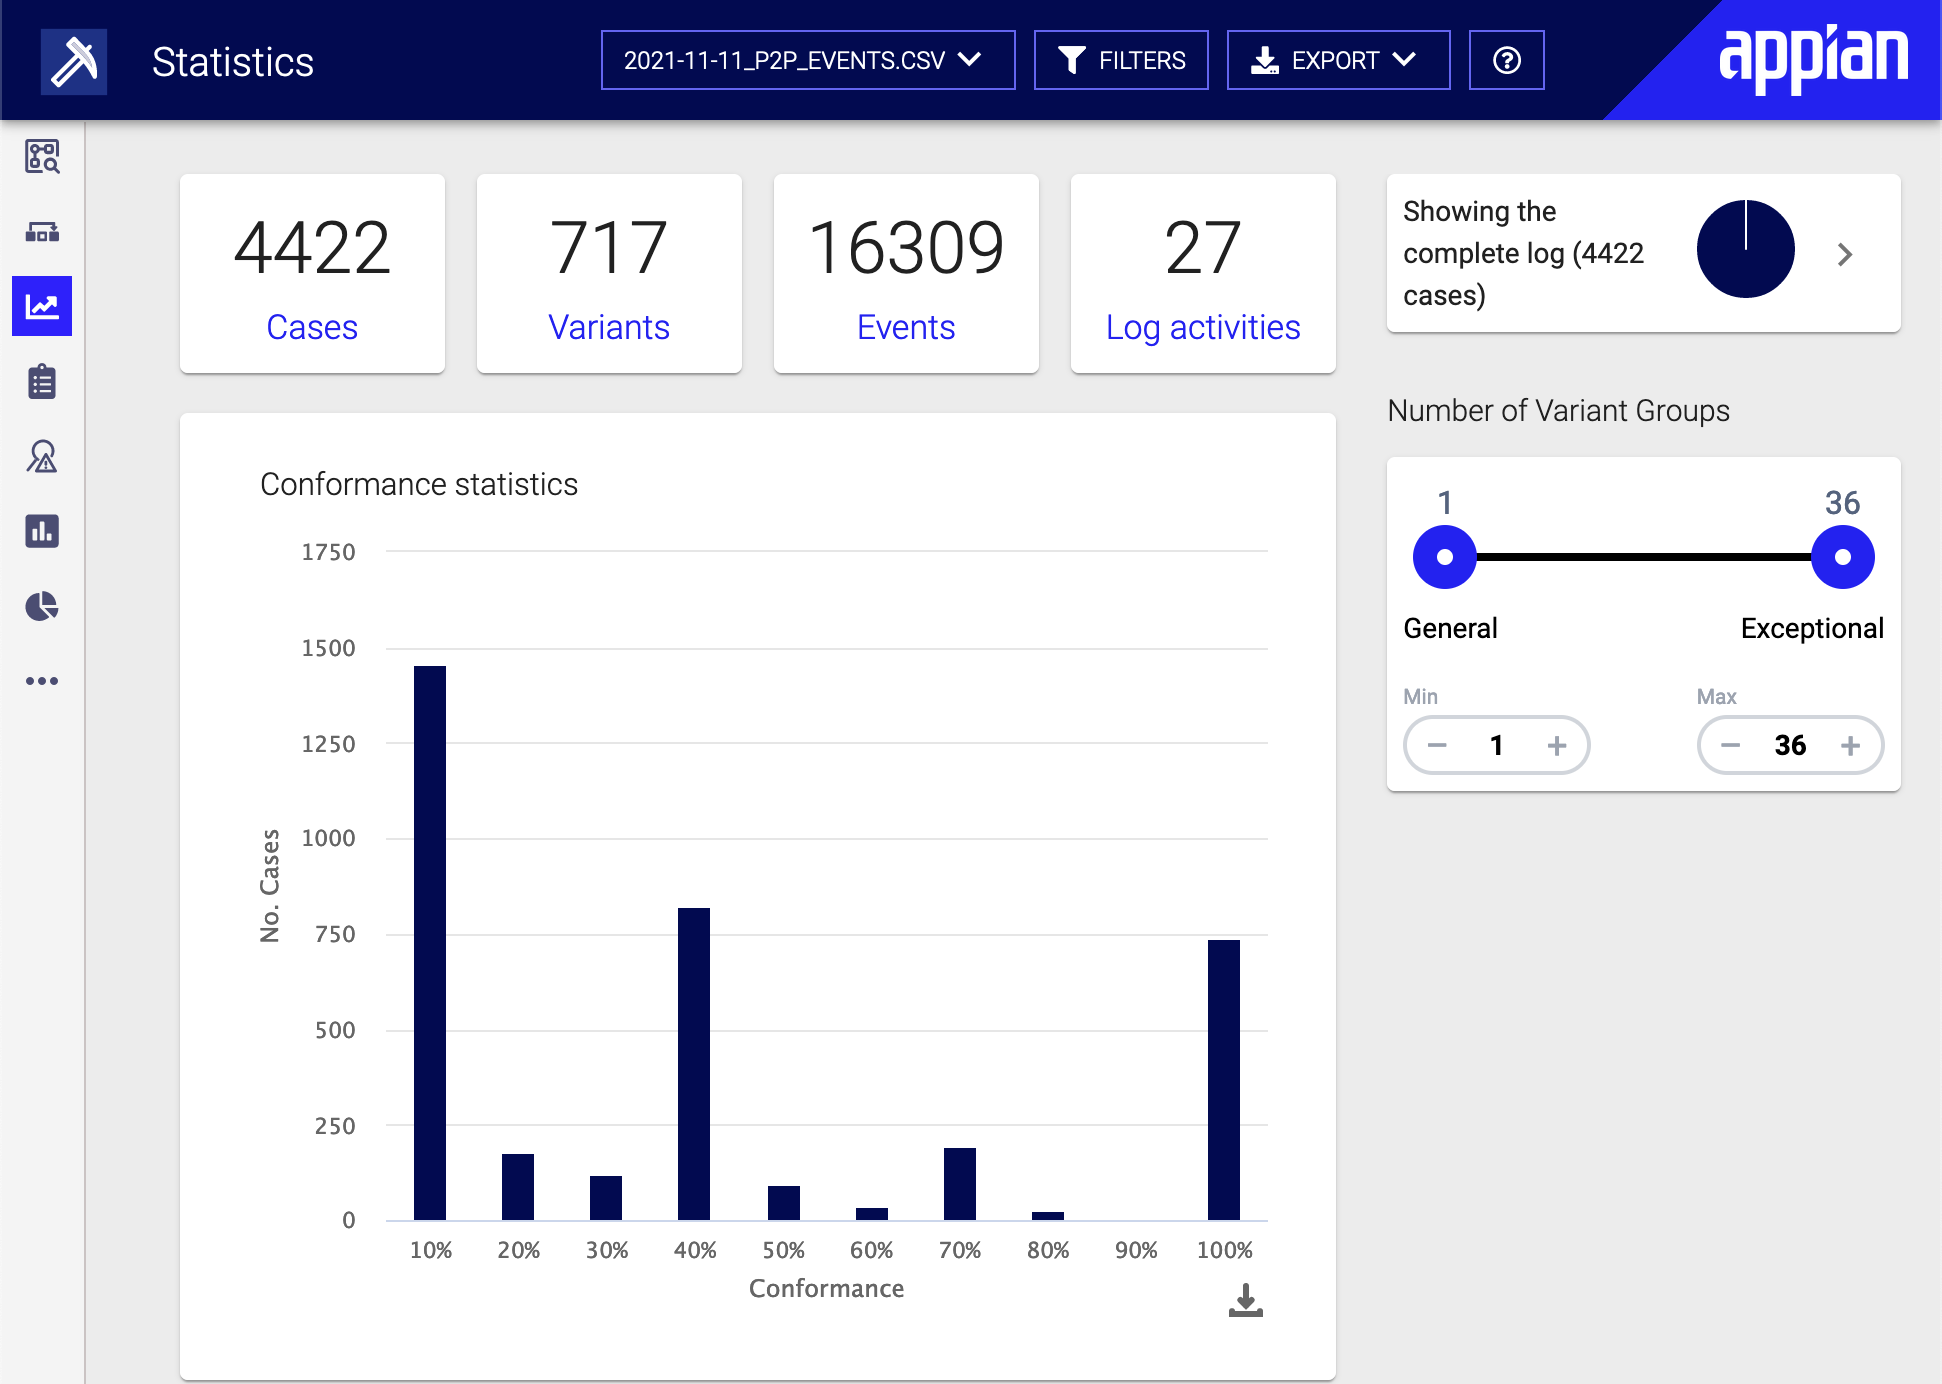Click the No. Cases y-axis label
The width and height of the screenshot is (1942, 1384).
click(x=270, y=885)
